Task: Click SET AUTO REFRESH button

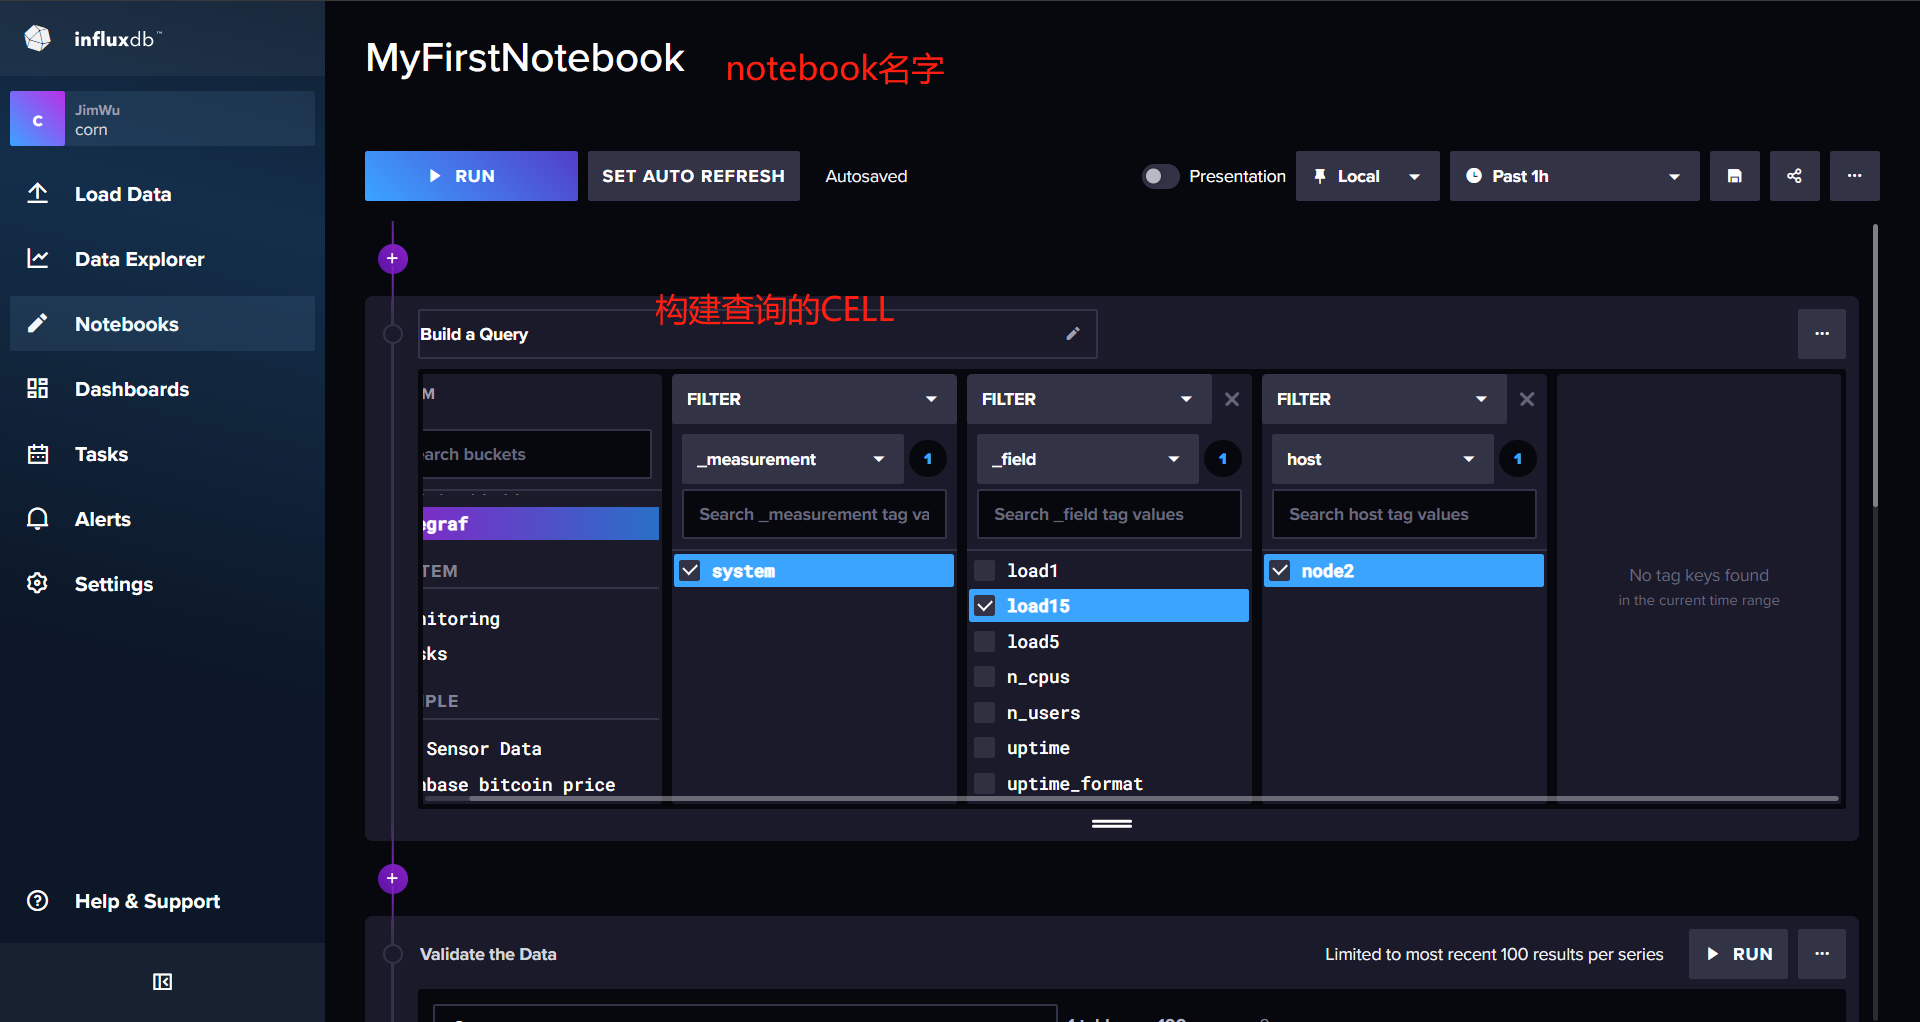Action: pos(694,176)
